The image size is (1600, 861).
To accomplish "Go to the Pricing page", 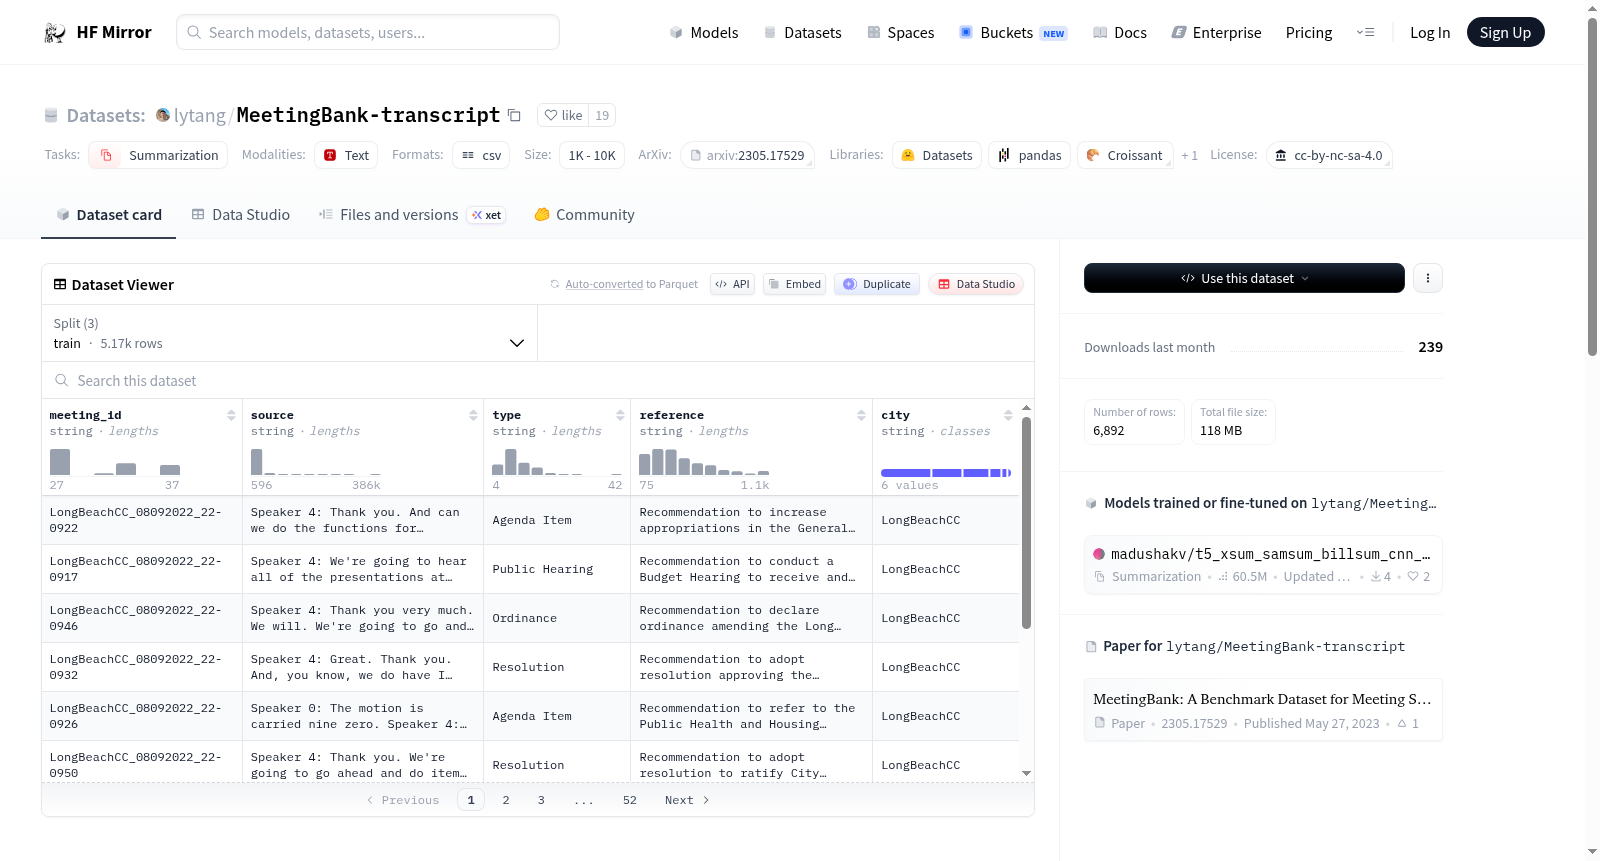I will point(1309,32).
